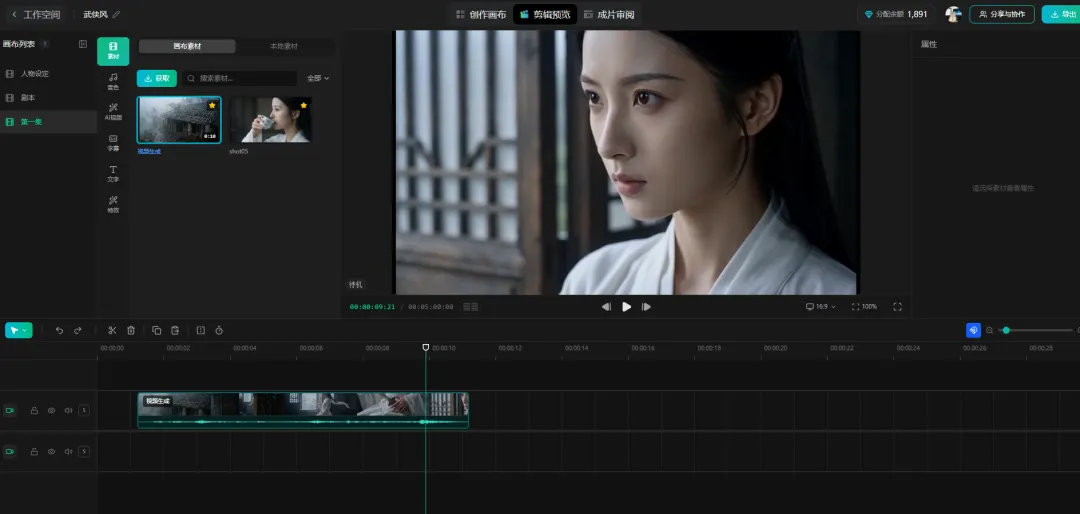Switch to the 成片审阅 tab
The image size is (1080, 514).
609,14
